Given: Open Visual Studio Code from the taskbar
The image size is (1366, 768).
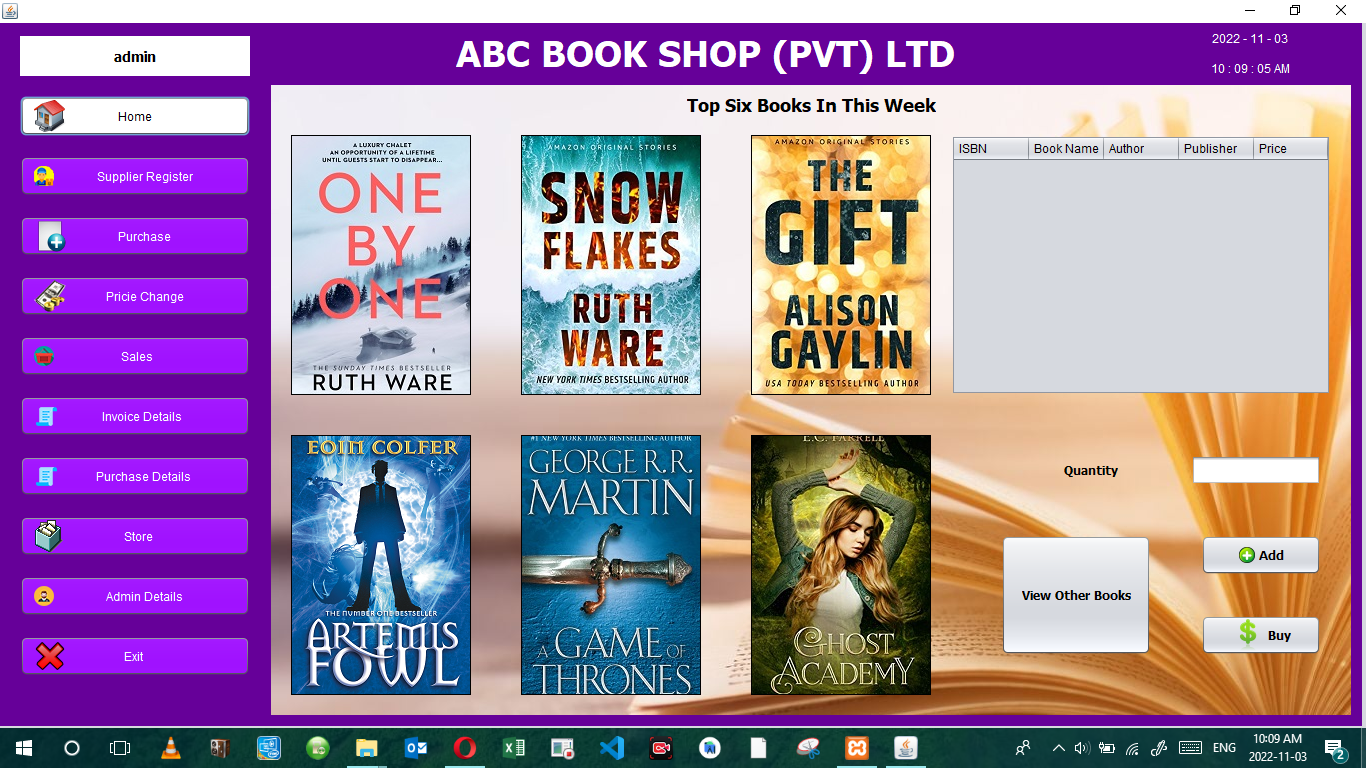Looking at the screenshot, I should [x=612, y=747].
